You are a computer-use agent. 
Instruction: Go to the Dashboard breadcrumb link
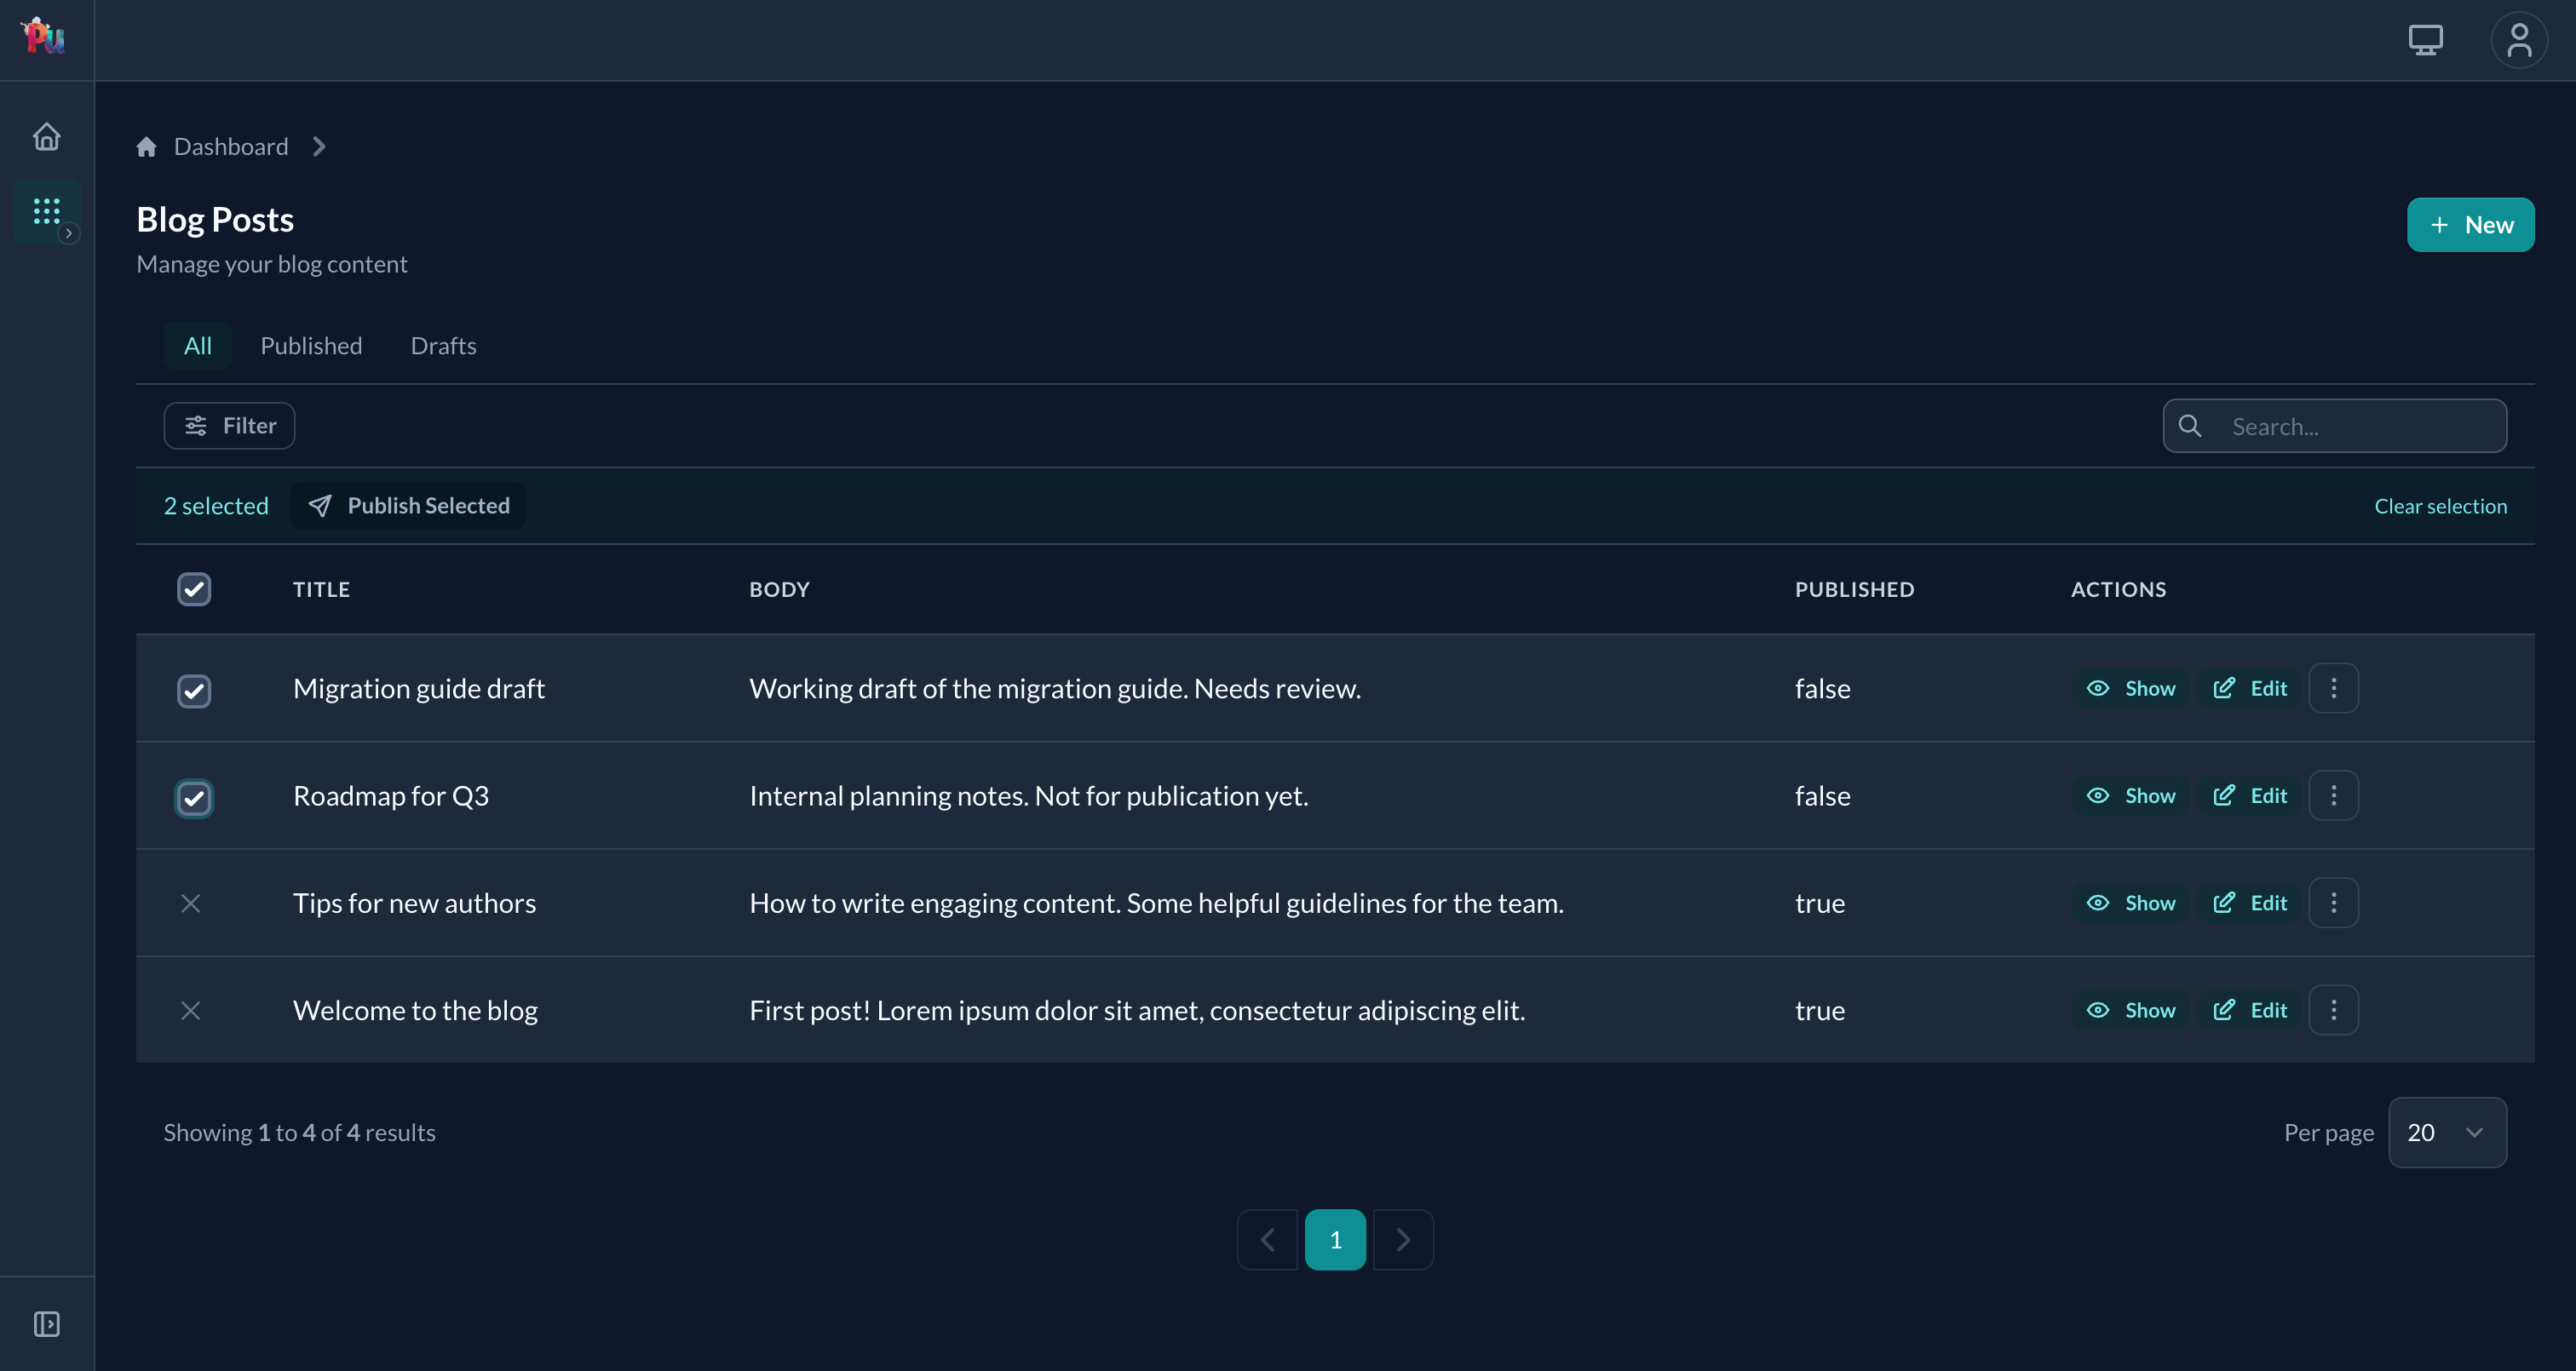tap(231, 147)
